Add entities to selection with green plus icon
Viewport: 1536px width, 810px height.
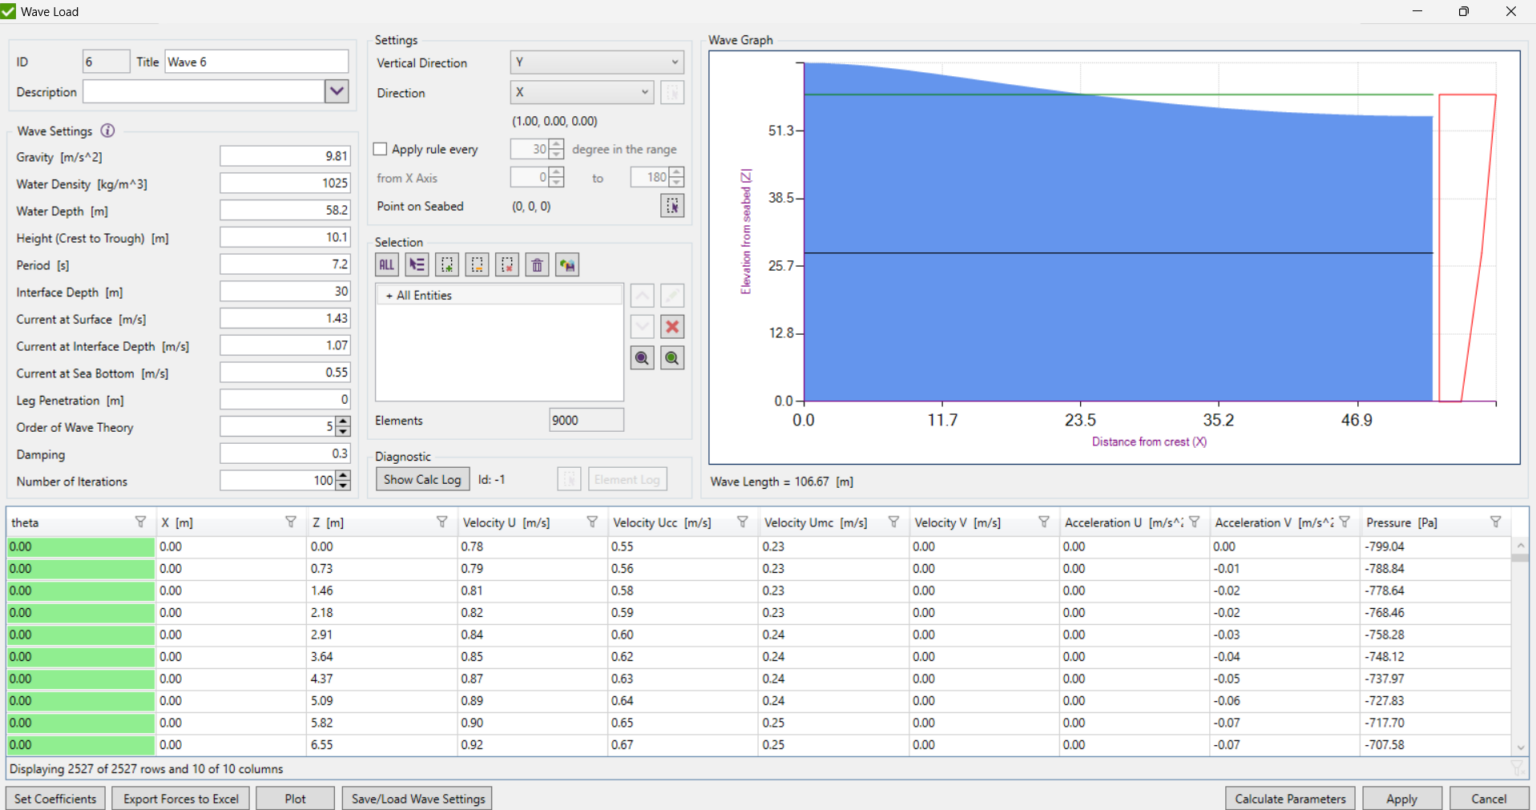[x=447, y=264]
